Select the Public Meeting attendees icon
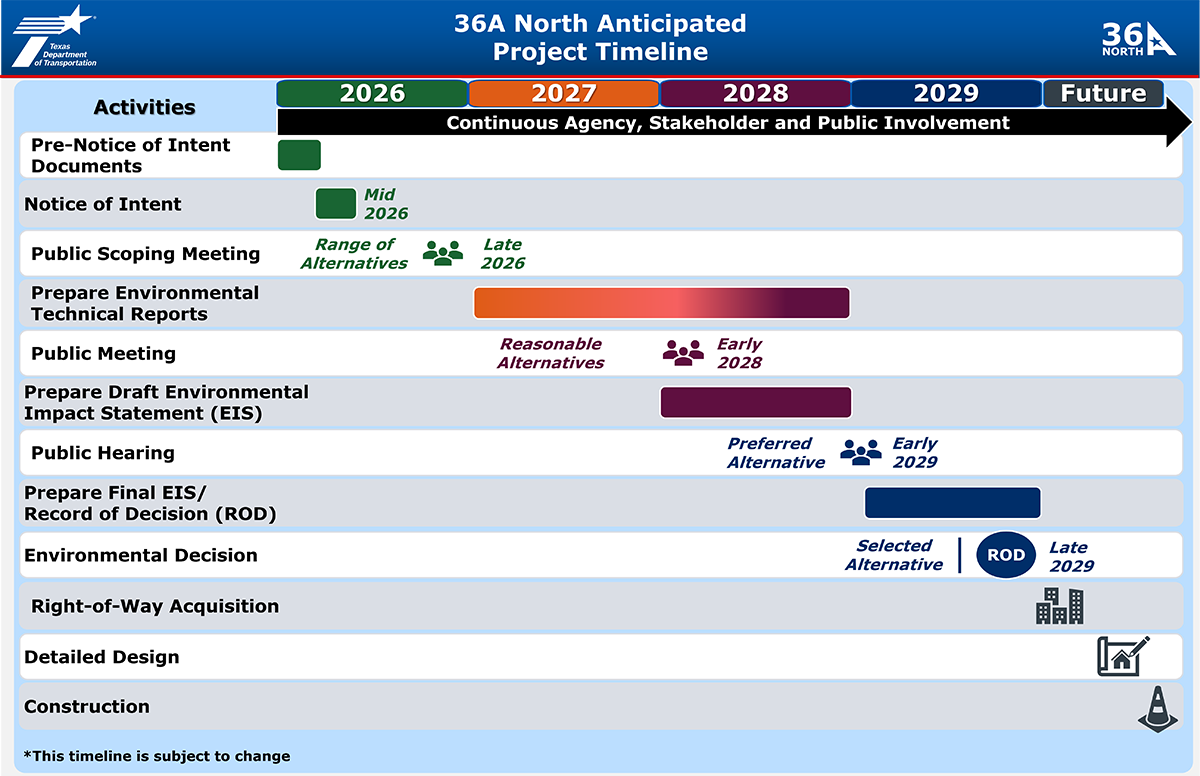Screen dimensions: 1200x776 (682, 352)
